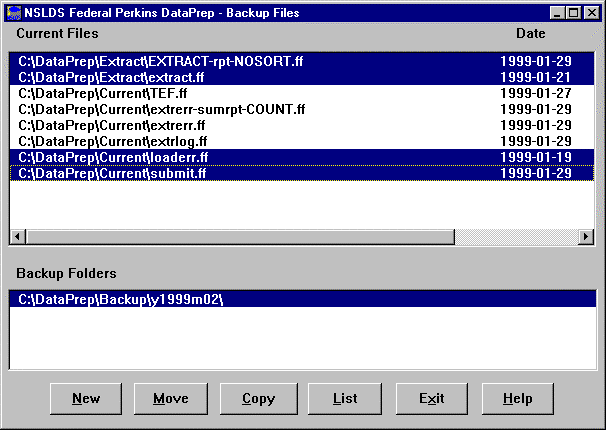The width and height of the screenshot is (606, 430).
Task: Open Help for Backup Files
Action: pyautogui.click(x=517, y=399)
